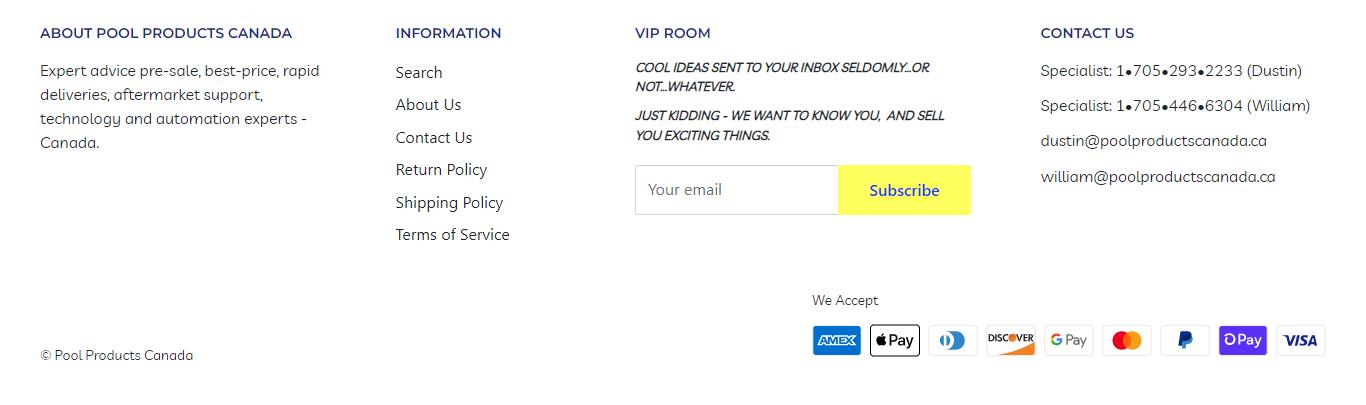The image size is (1366, 405).
Task: Open the Search footer link
Action: point(418,72)
